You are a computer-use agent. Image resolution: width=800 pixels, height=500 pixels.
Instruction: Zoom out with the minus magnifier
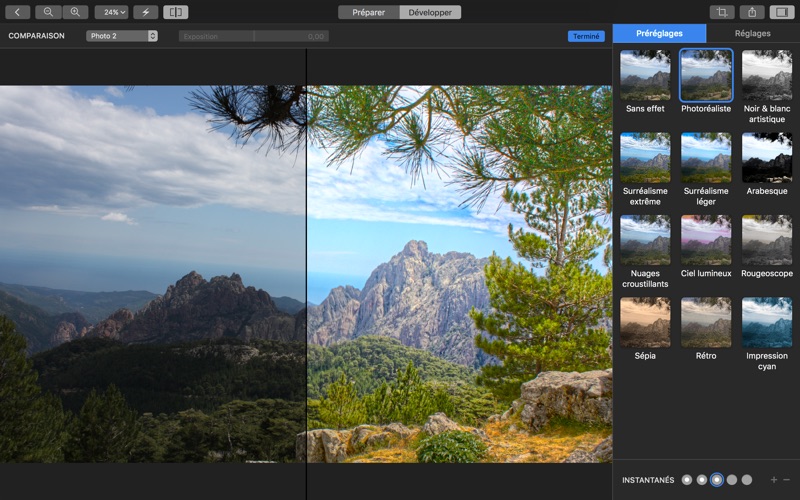48,12
